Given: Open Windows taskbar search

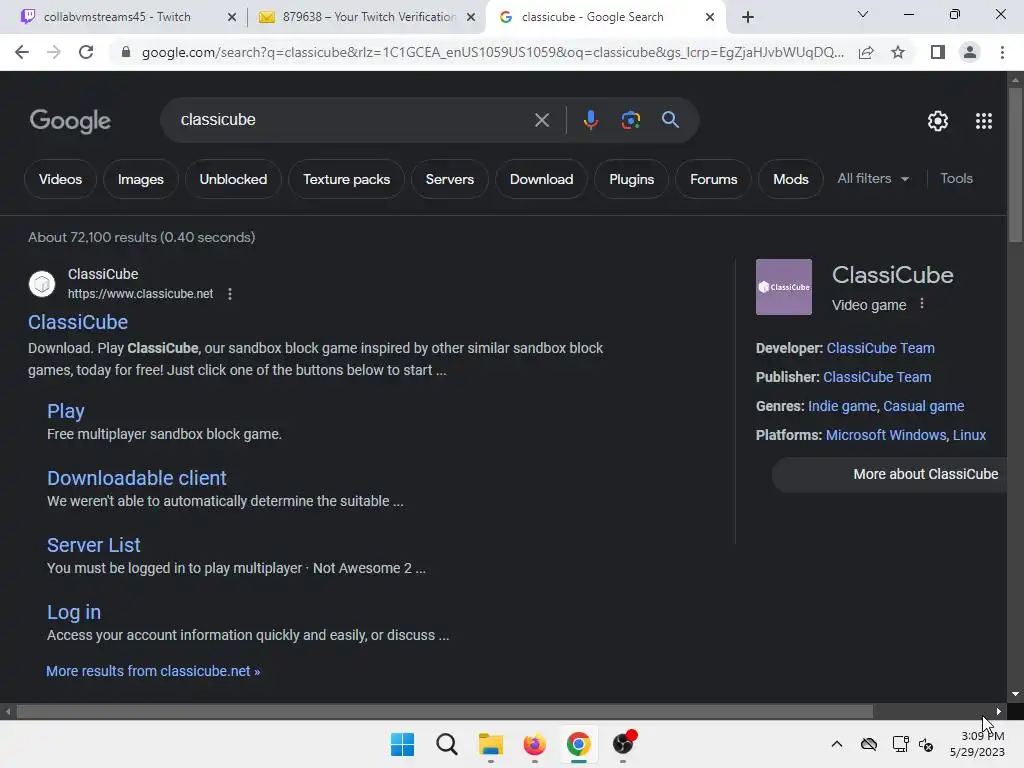Looking at the screenshot, I should [447, 744].
